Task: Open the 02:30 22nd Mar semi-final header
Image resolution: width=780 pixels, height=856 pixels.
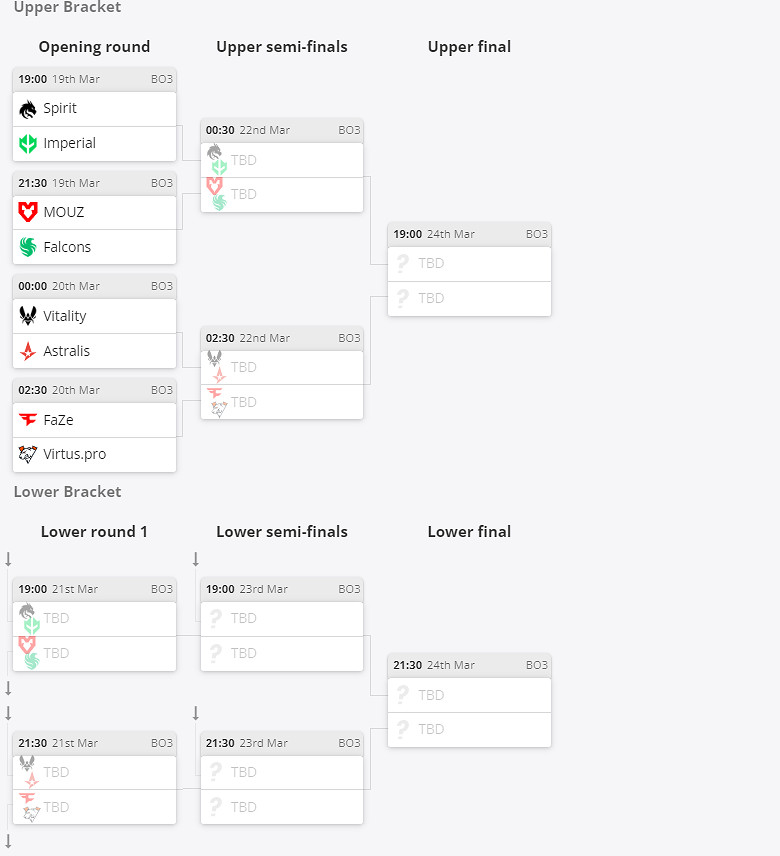Action: pyautogui.click(x=281, y=338)
